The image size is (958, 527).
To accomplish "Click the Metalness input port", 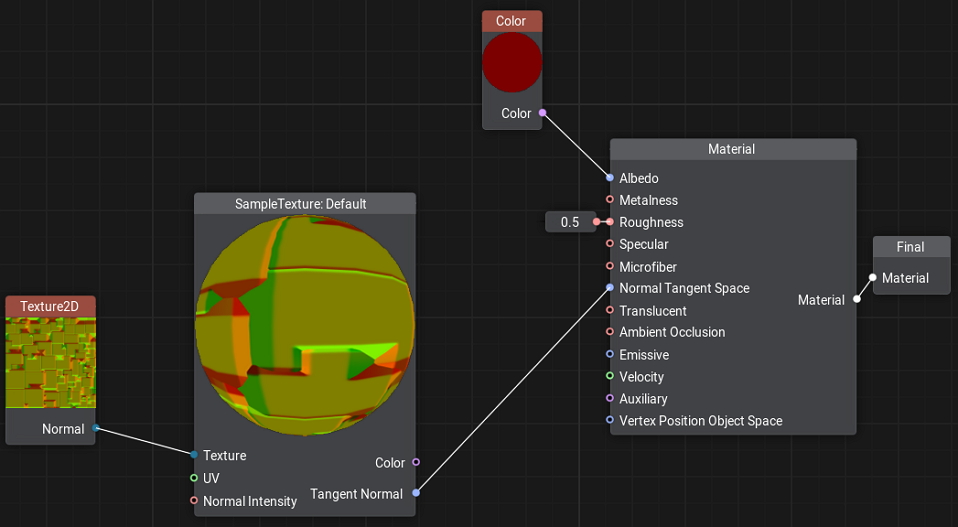I will (610, 200).
